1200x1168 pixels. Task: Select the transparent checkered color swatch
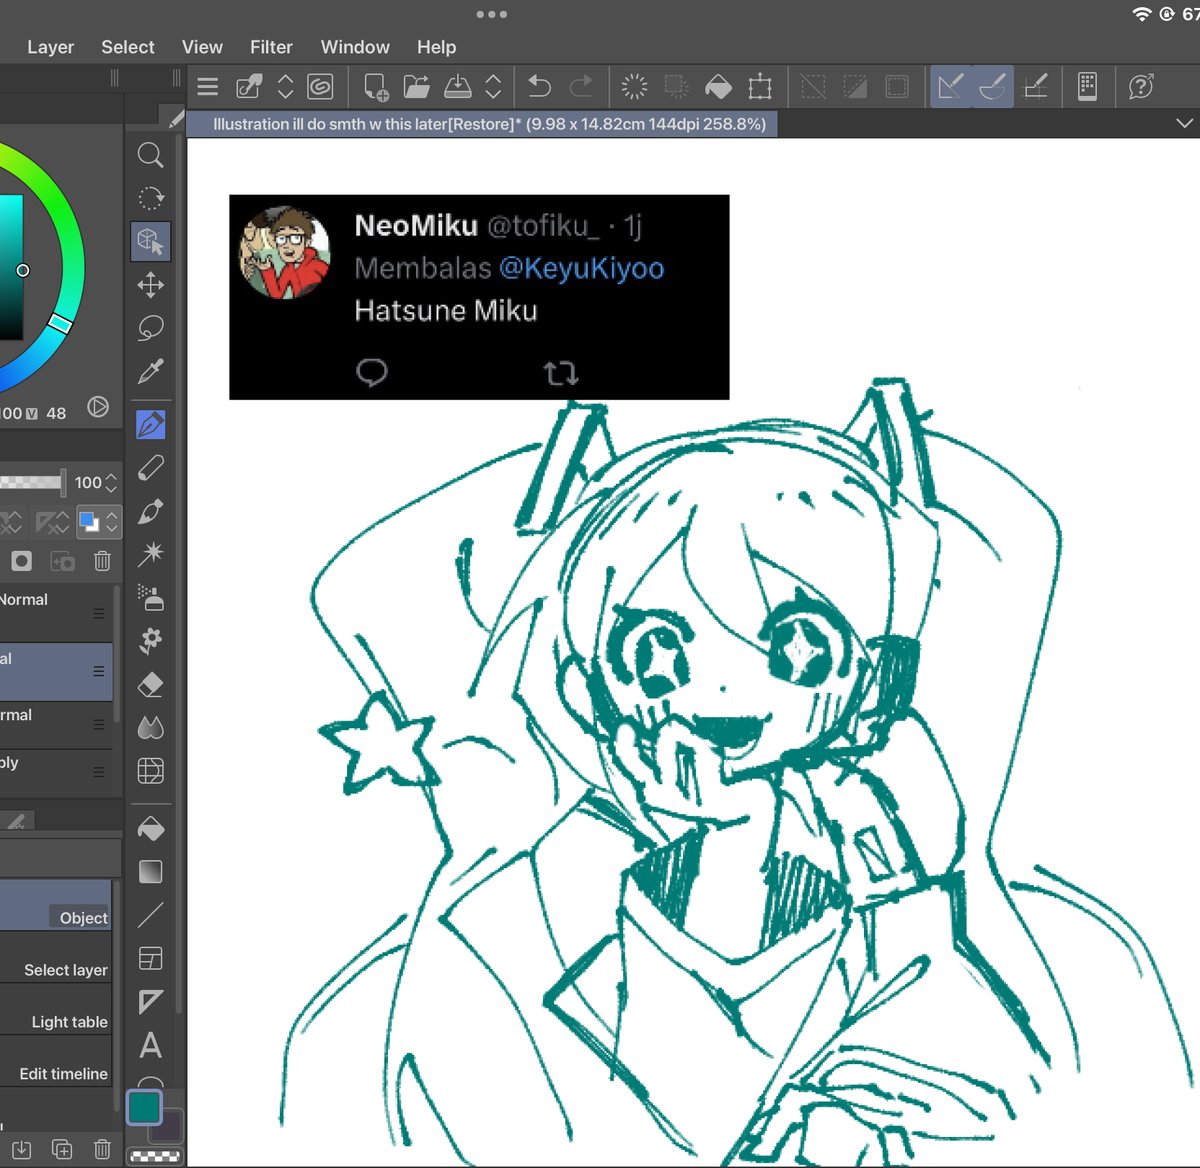[156, 1156]
